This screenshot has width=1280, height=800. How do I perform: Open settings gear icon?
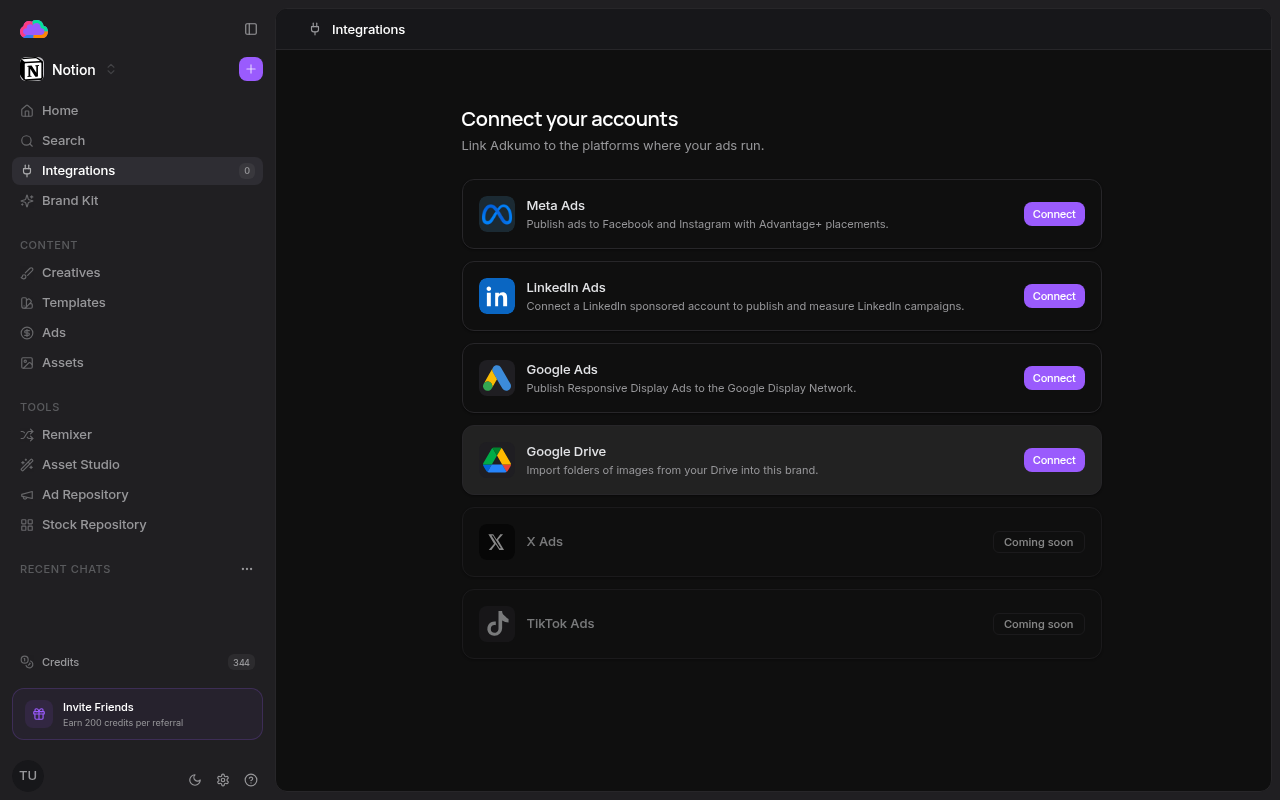coord(223,780)
